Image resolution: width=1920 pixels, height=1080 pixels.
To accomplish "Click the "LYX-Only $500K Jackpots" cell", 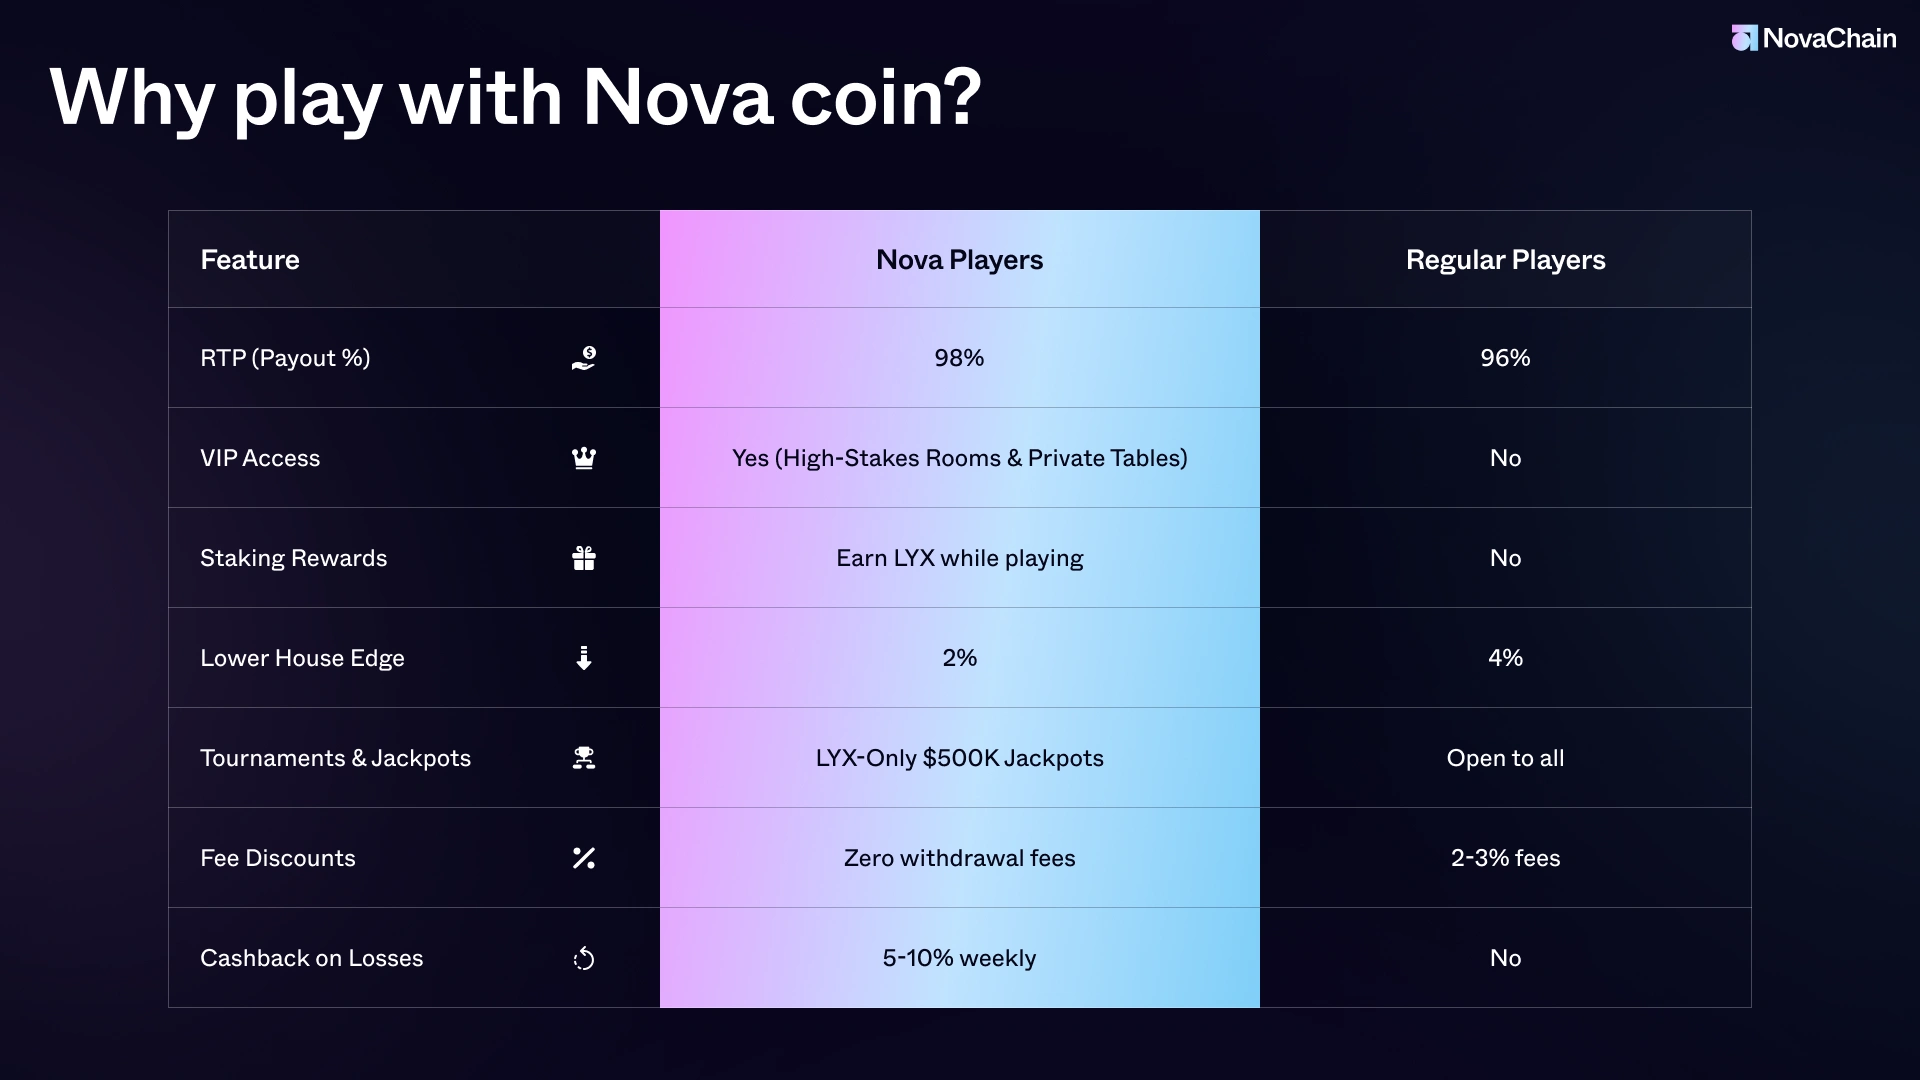I will 959,758.
